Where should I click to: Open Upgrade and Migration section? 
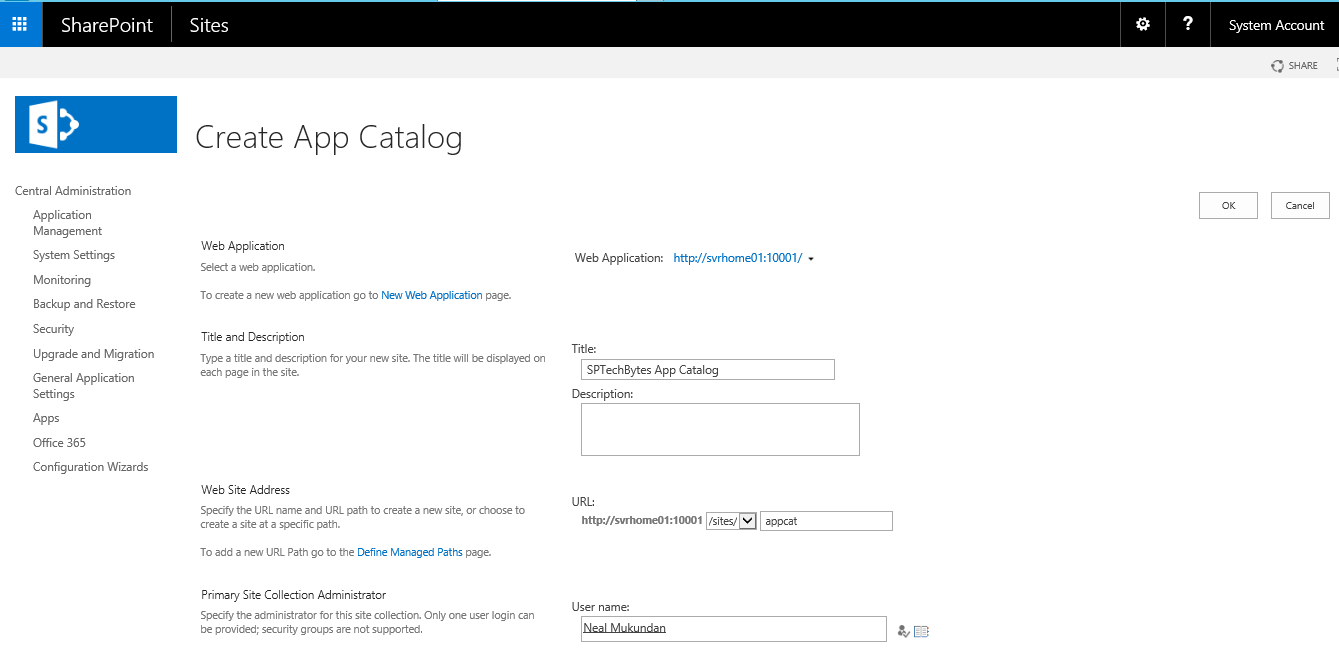click(x=94, y=354)
